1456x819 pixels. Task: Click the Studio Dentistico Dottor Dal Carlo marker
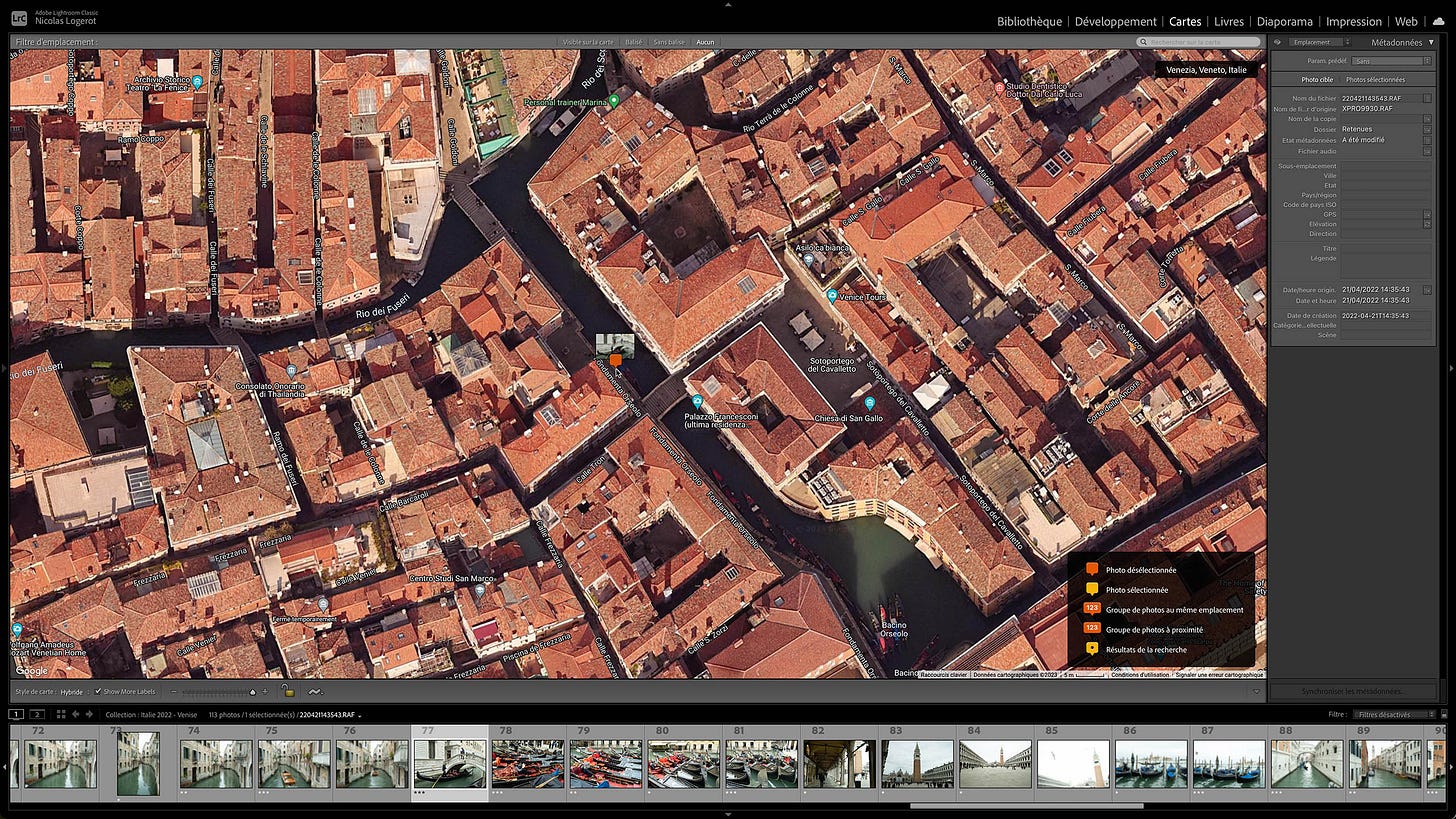point(999,88)
